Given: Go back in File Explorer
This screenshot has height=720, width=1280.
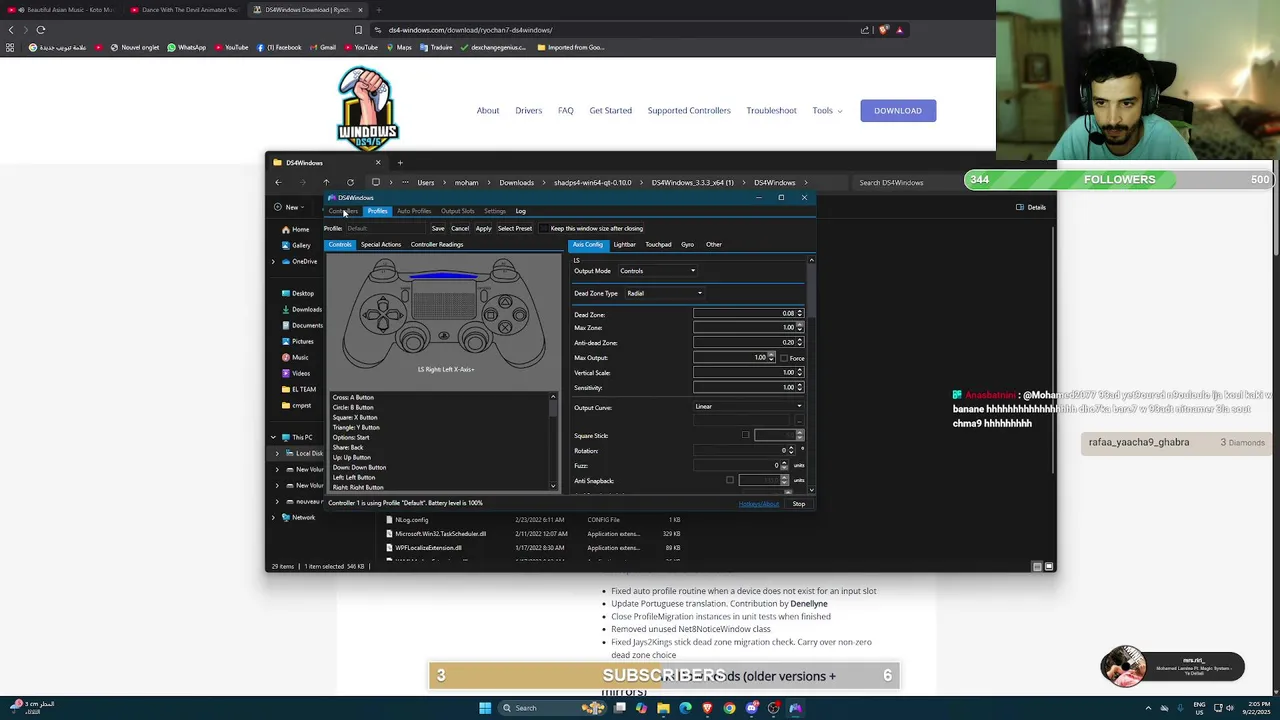Looking at the screenshot, I should click(x=278, y=182).
